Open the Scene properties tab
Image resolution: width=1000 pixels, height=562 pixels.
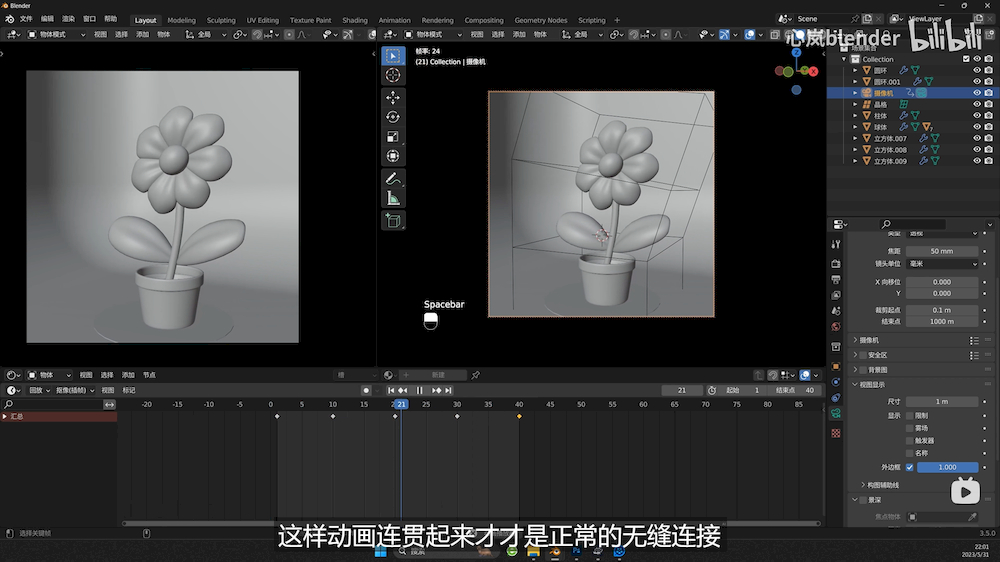click(836, 311)
